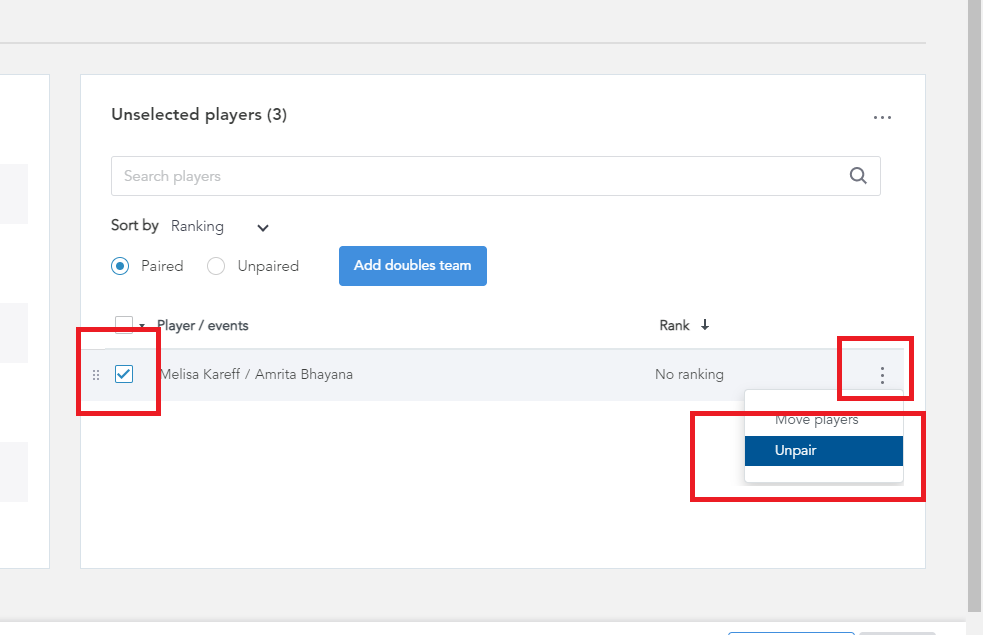The width and height of the screenshot is (983, 635).
Task: Focus the Search players field
Action: pyautogui.click(x=495, y=176)
